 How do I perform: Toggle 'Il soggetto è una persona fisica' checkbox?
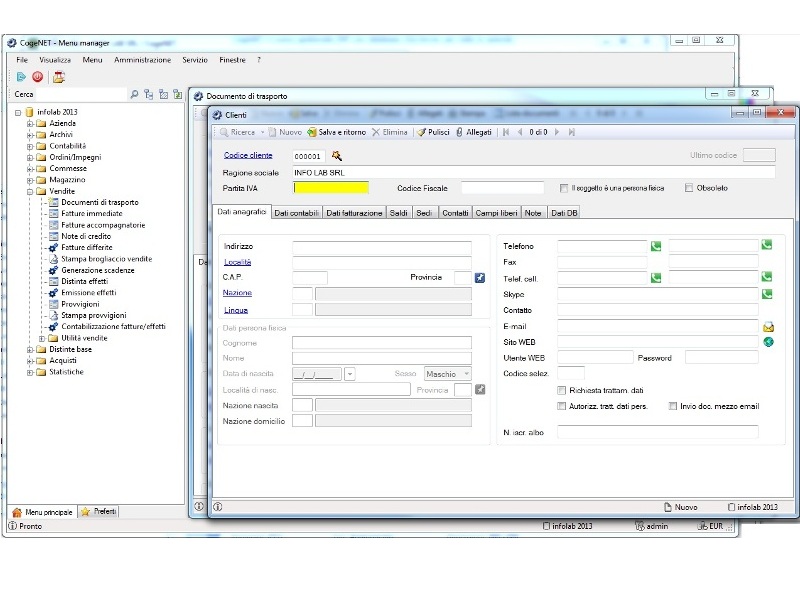tap(563, 188)
